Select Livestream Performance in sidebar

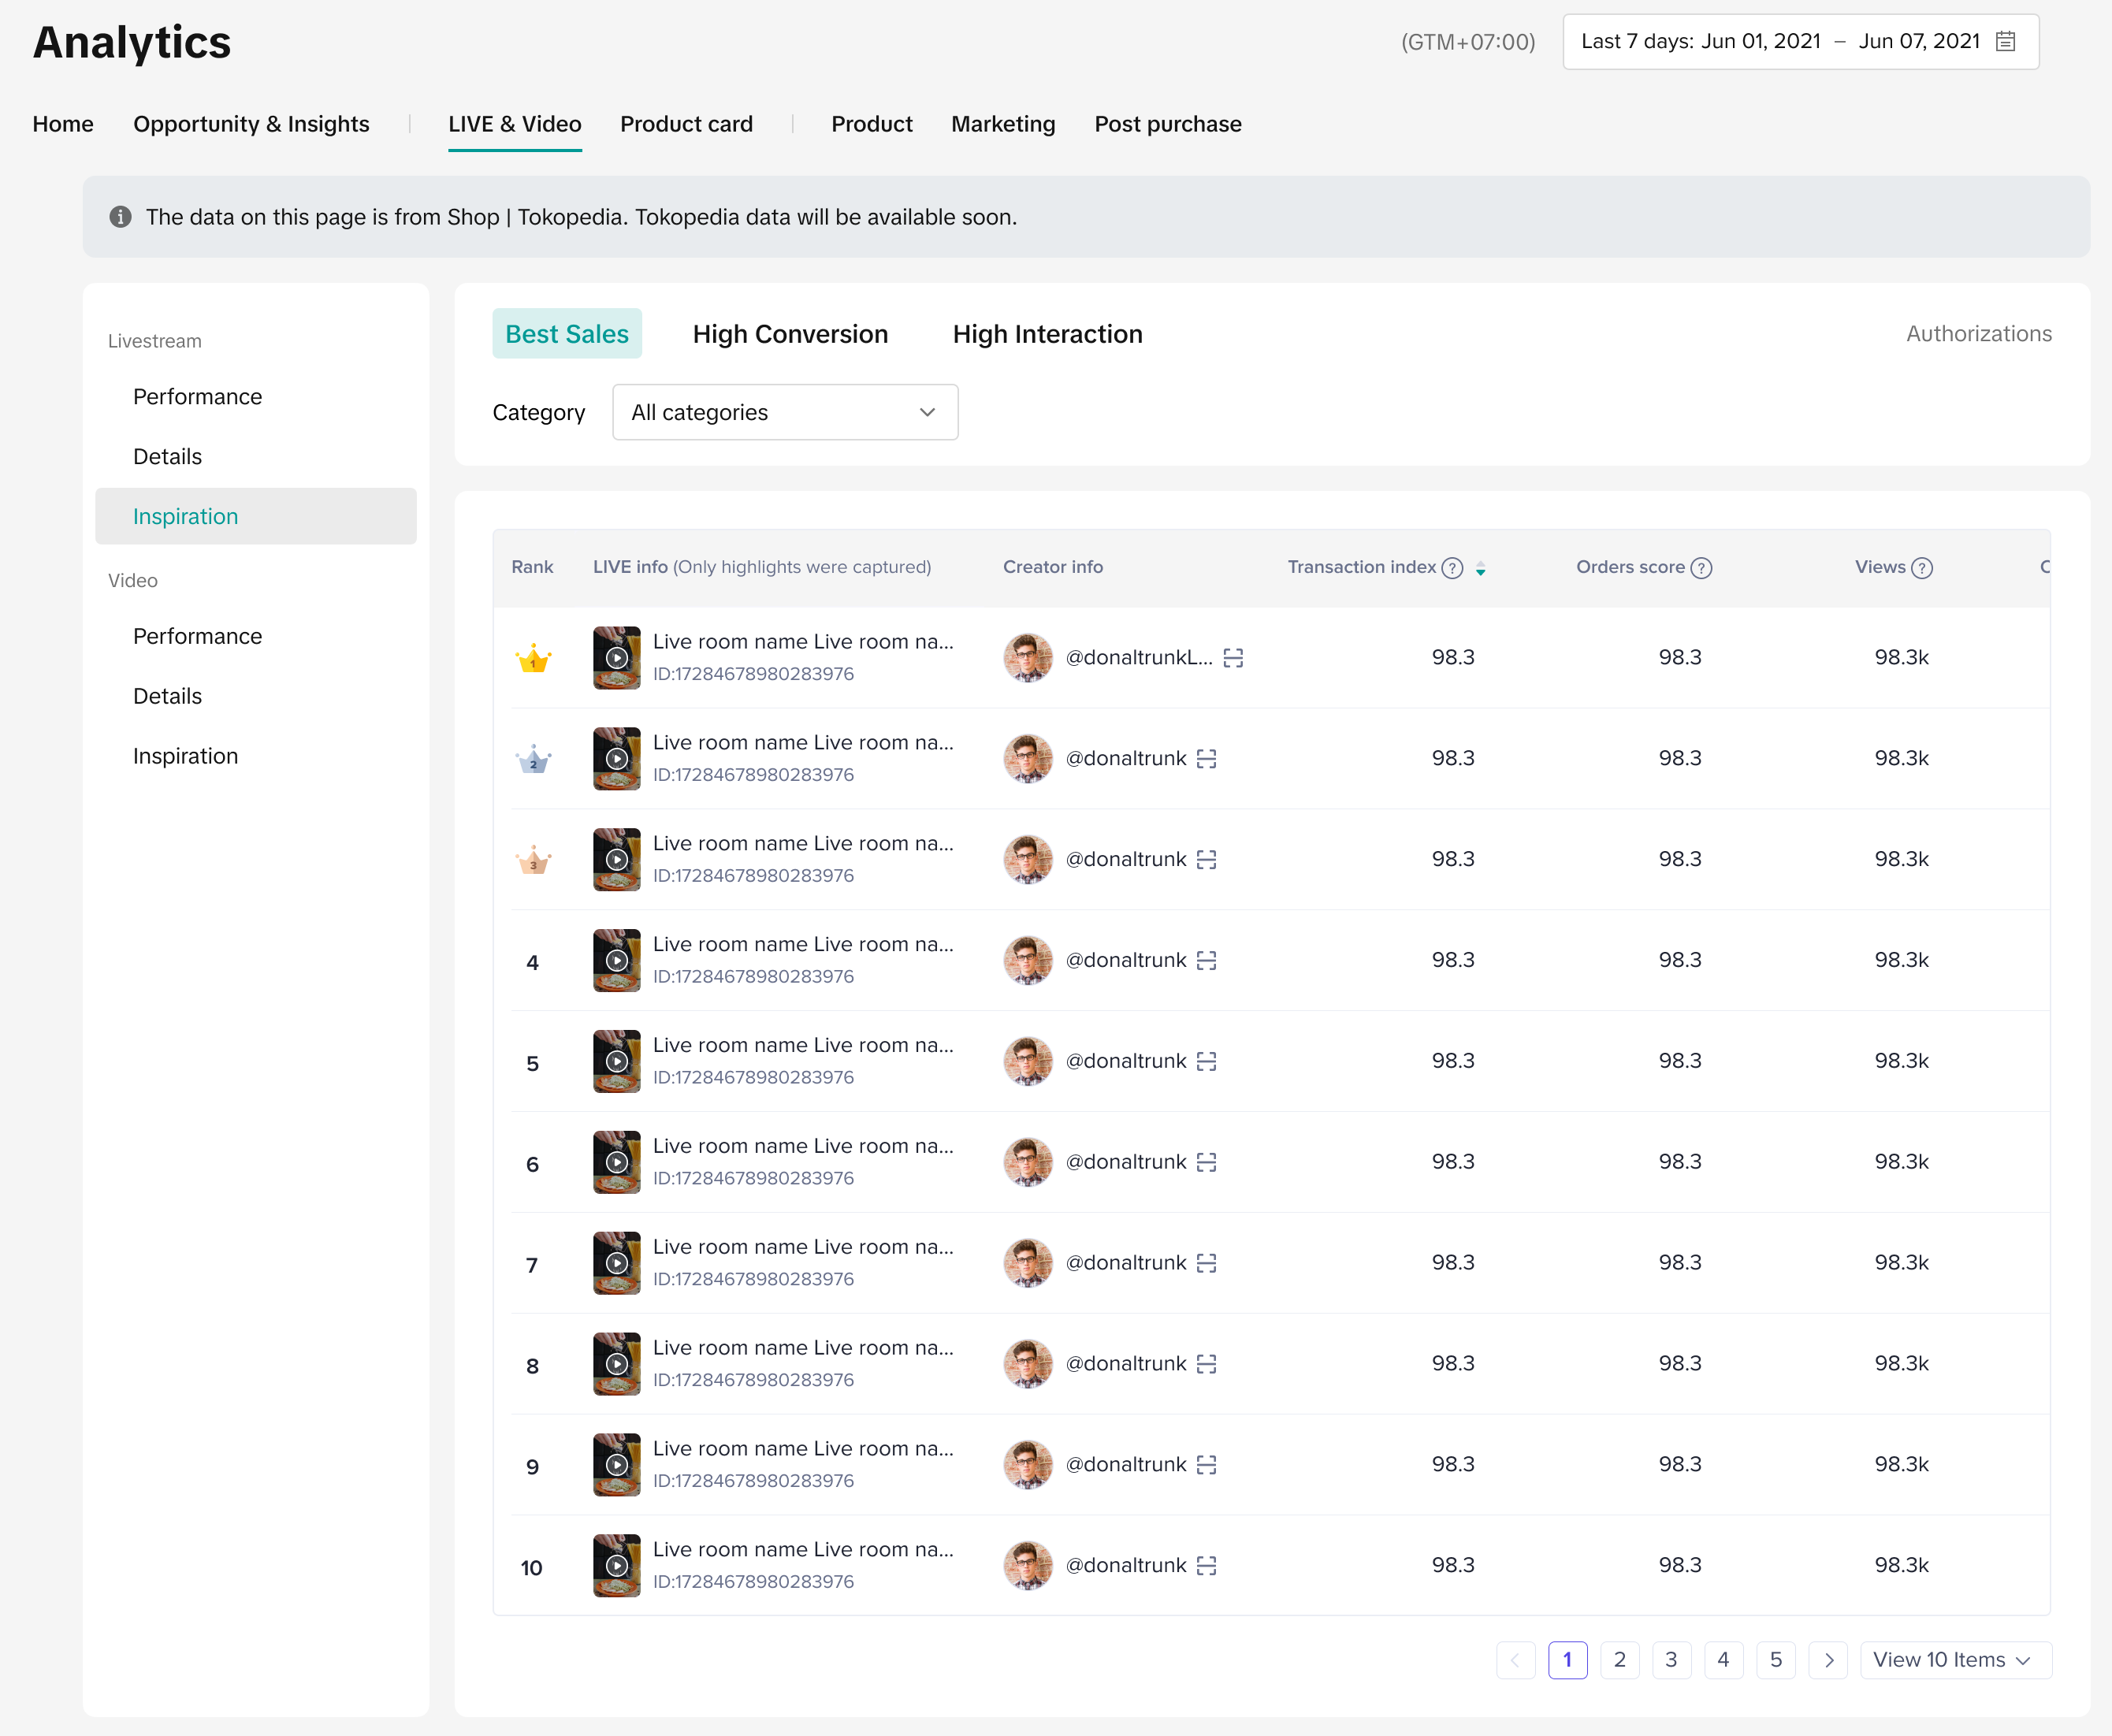197,397
